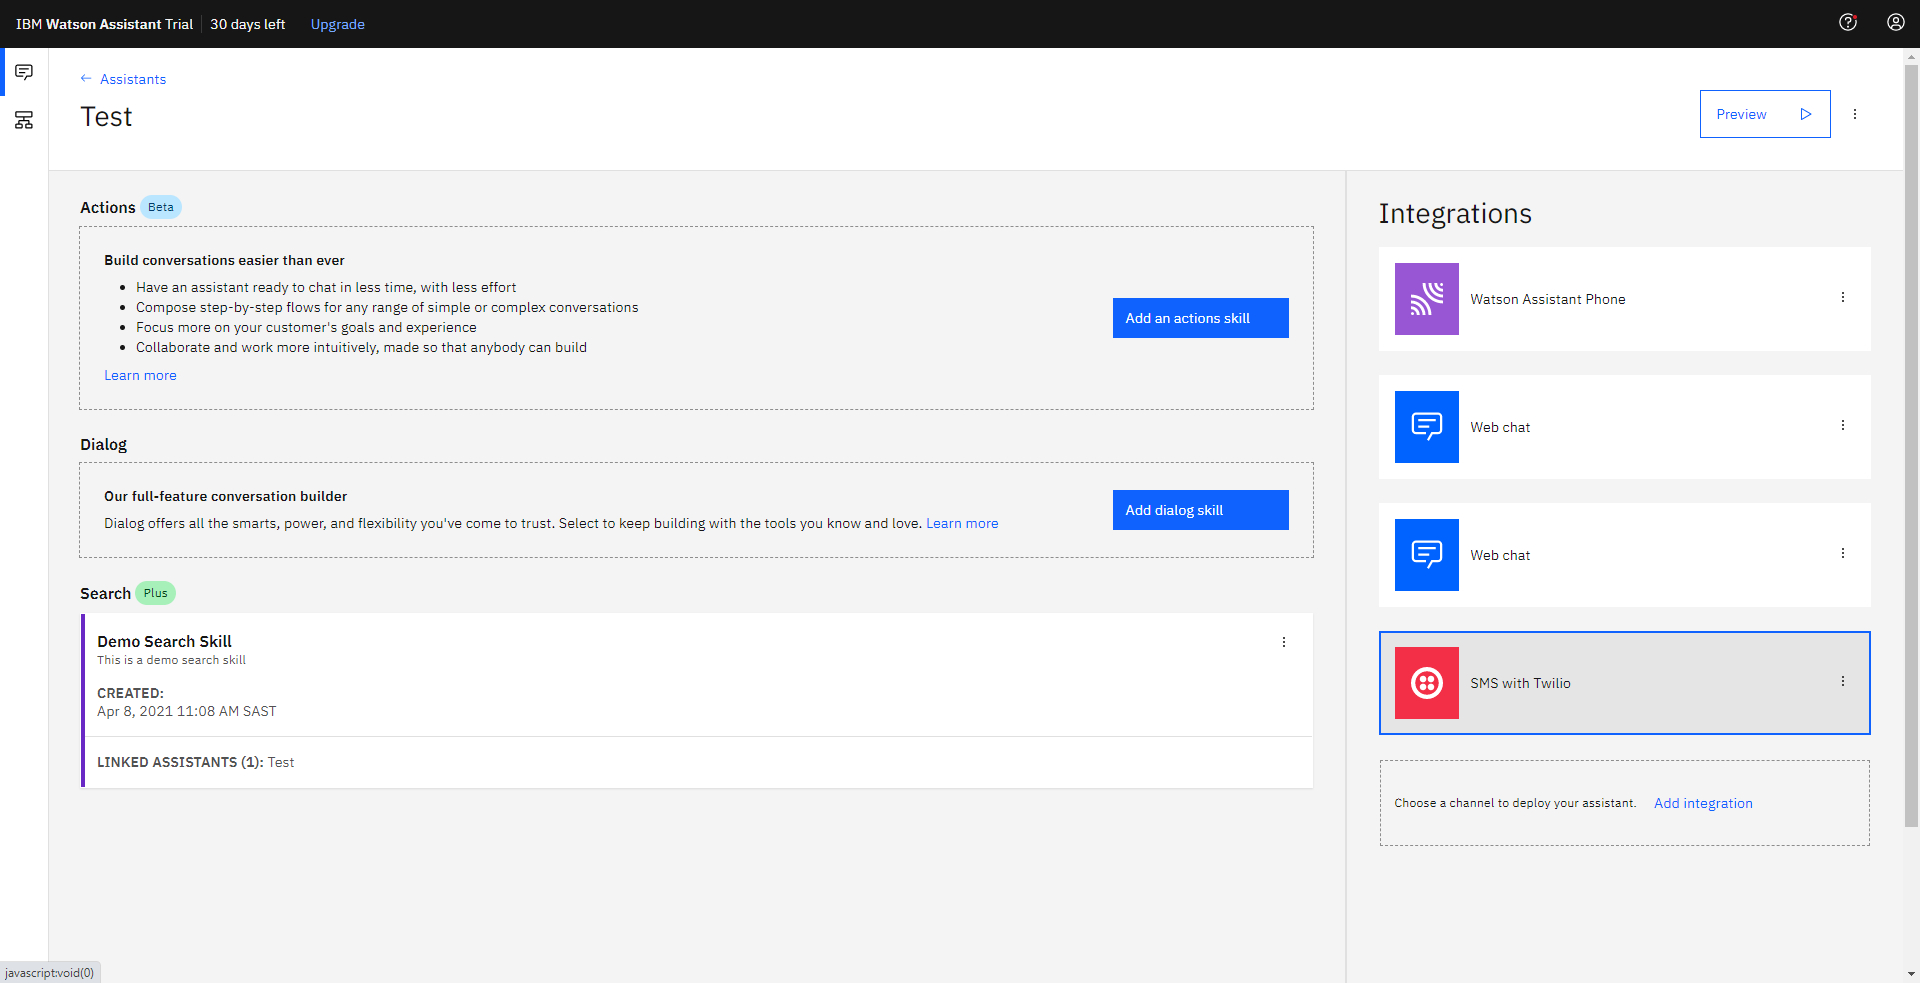Open second Web chat options menu
The image size is (1920, 983).
point(1843,553)
